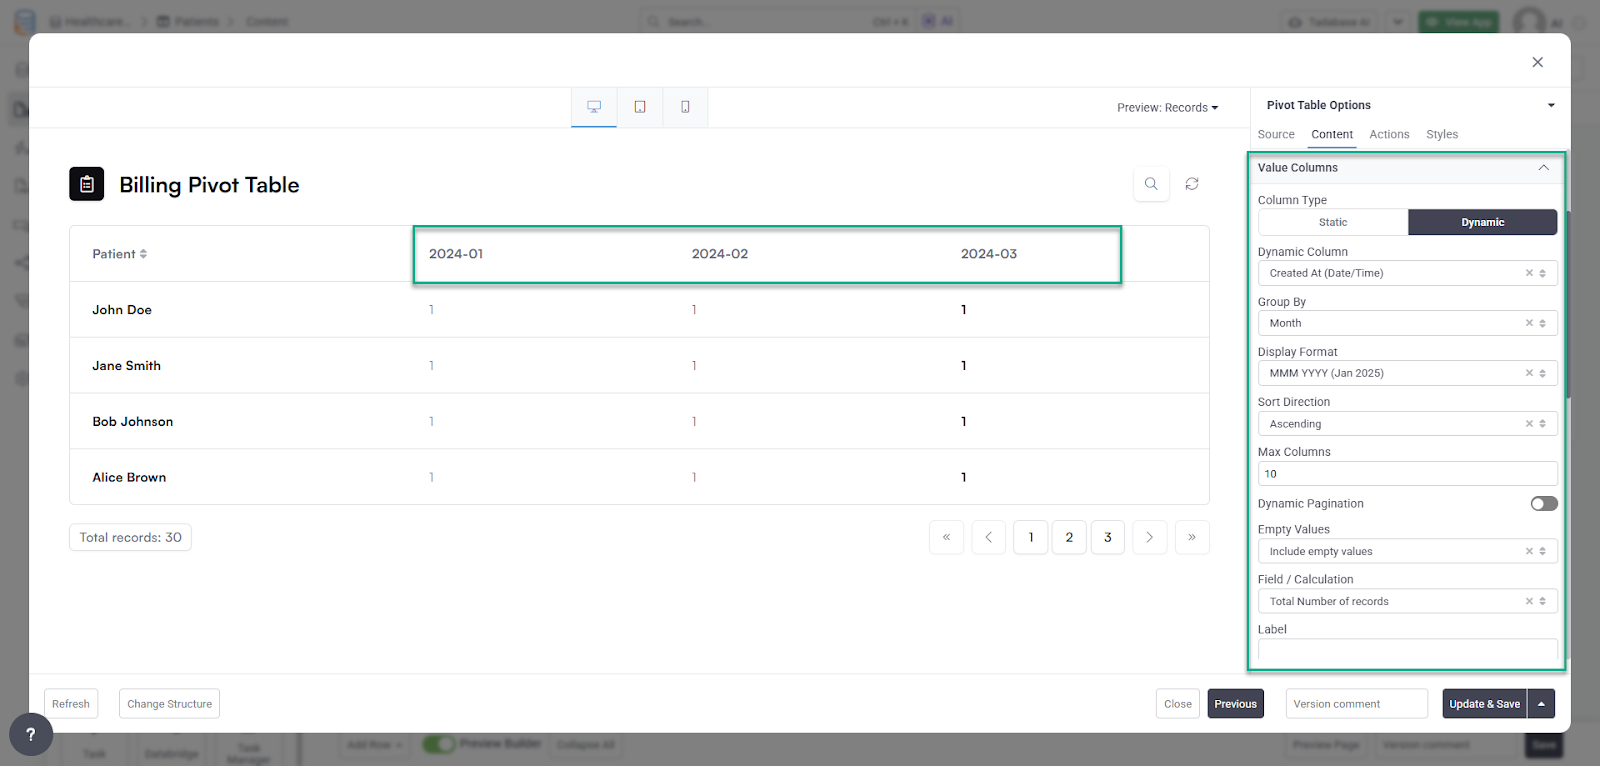Screen dimensions: 1600x766
Task: Open the Actions tab
Action: [1389, 134]
